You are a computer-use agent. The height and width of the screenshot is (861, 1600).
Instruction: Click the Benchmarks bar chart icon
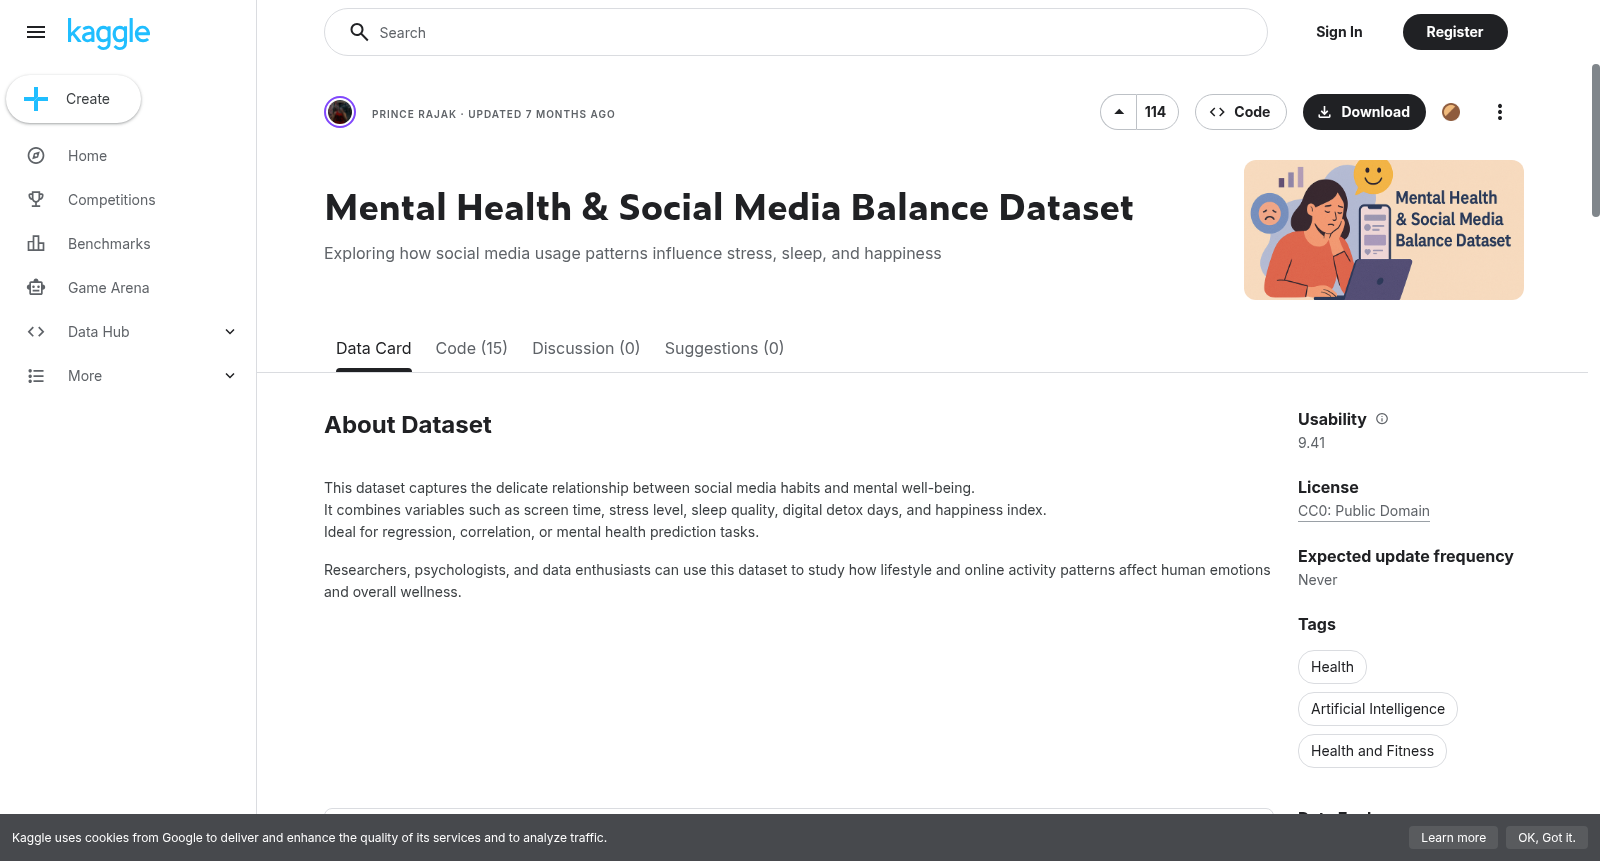coord(36,244)
